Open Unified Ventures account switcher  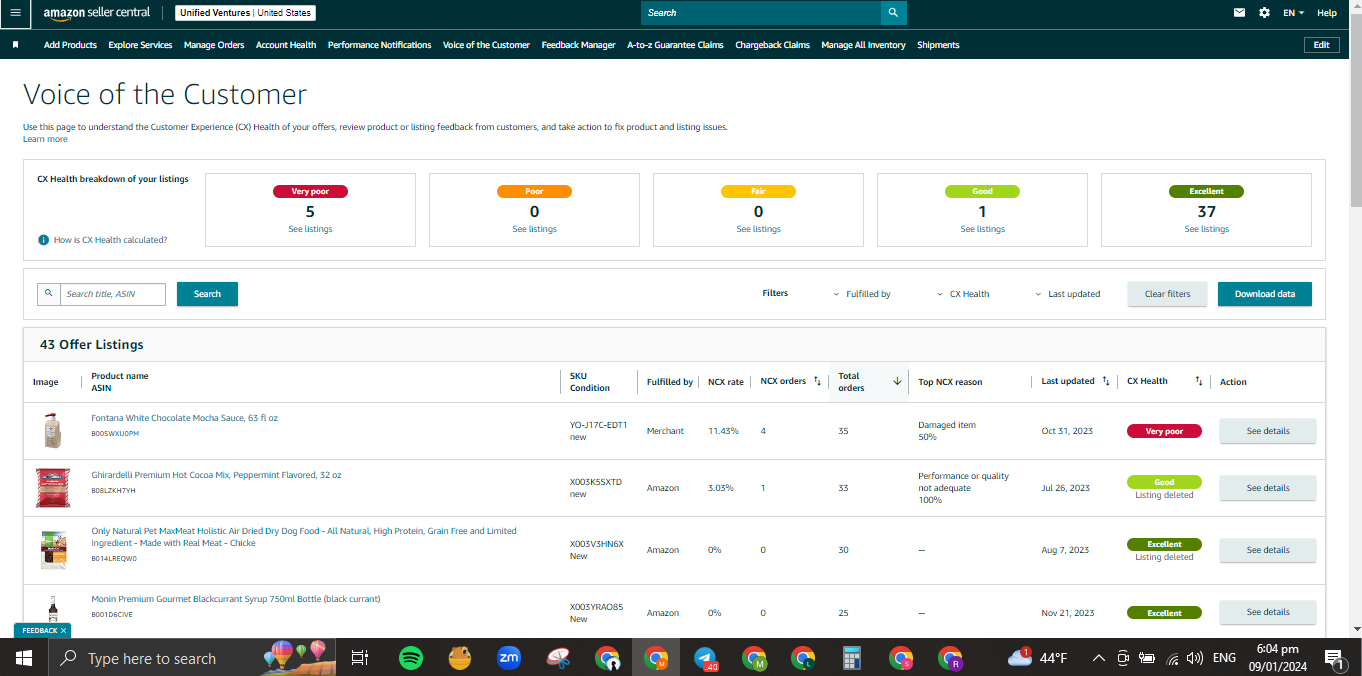245,13
